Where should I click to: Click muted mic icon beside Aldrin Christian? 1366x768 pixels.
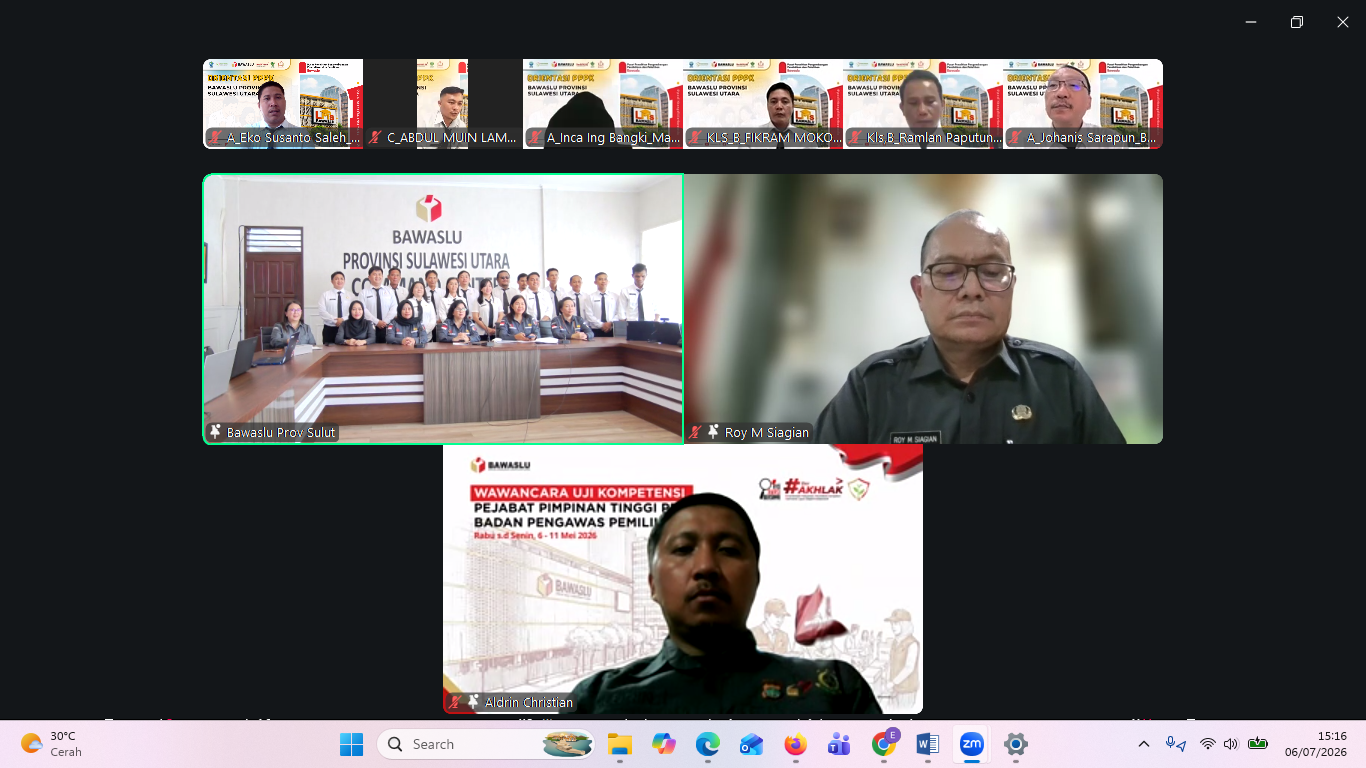coord(455,702)
